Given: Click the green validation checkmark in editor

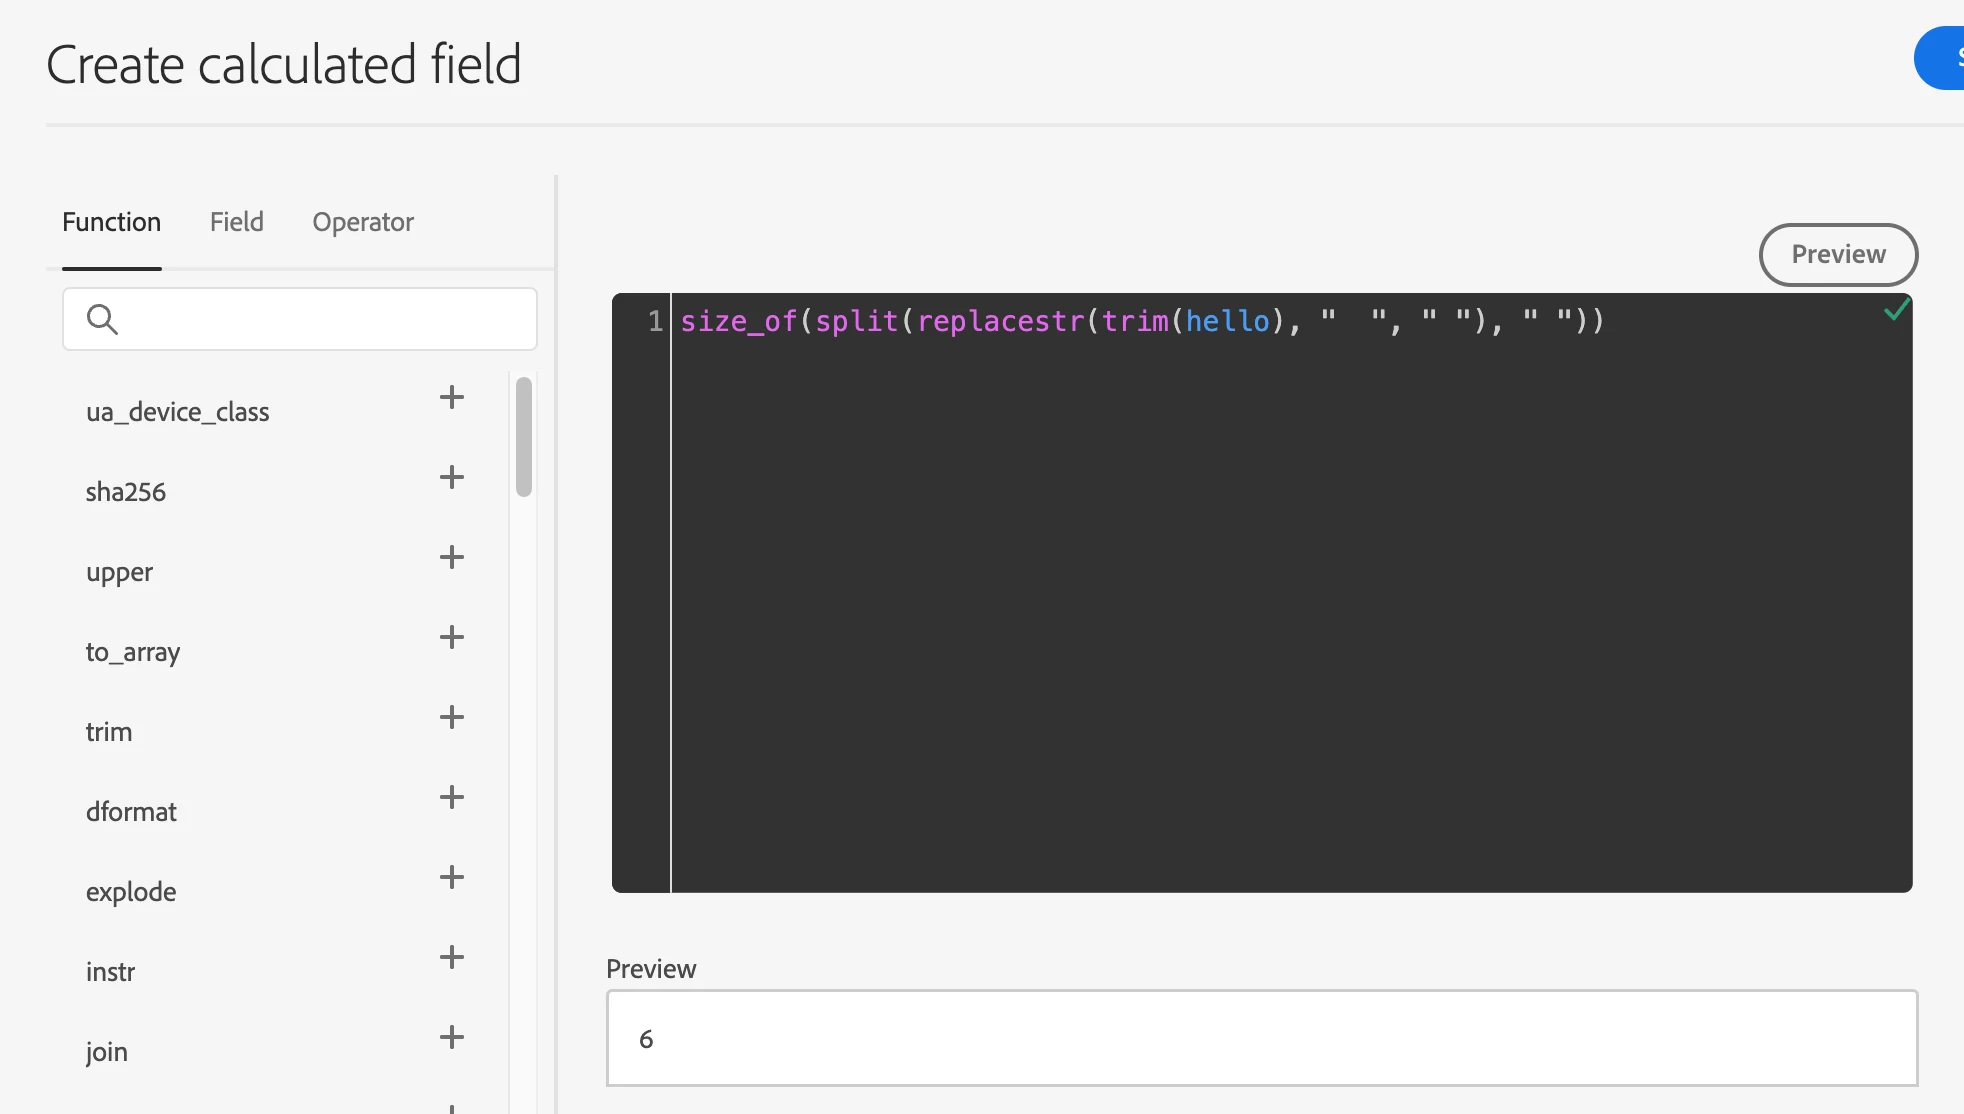Looking at the screenshot, I should point(1896,310).
